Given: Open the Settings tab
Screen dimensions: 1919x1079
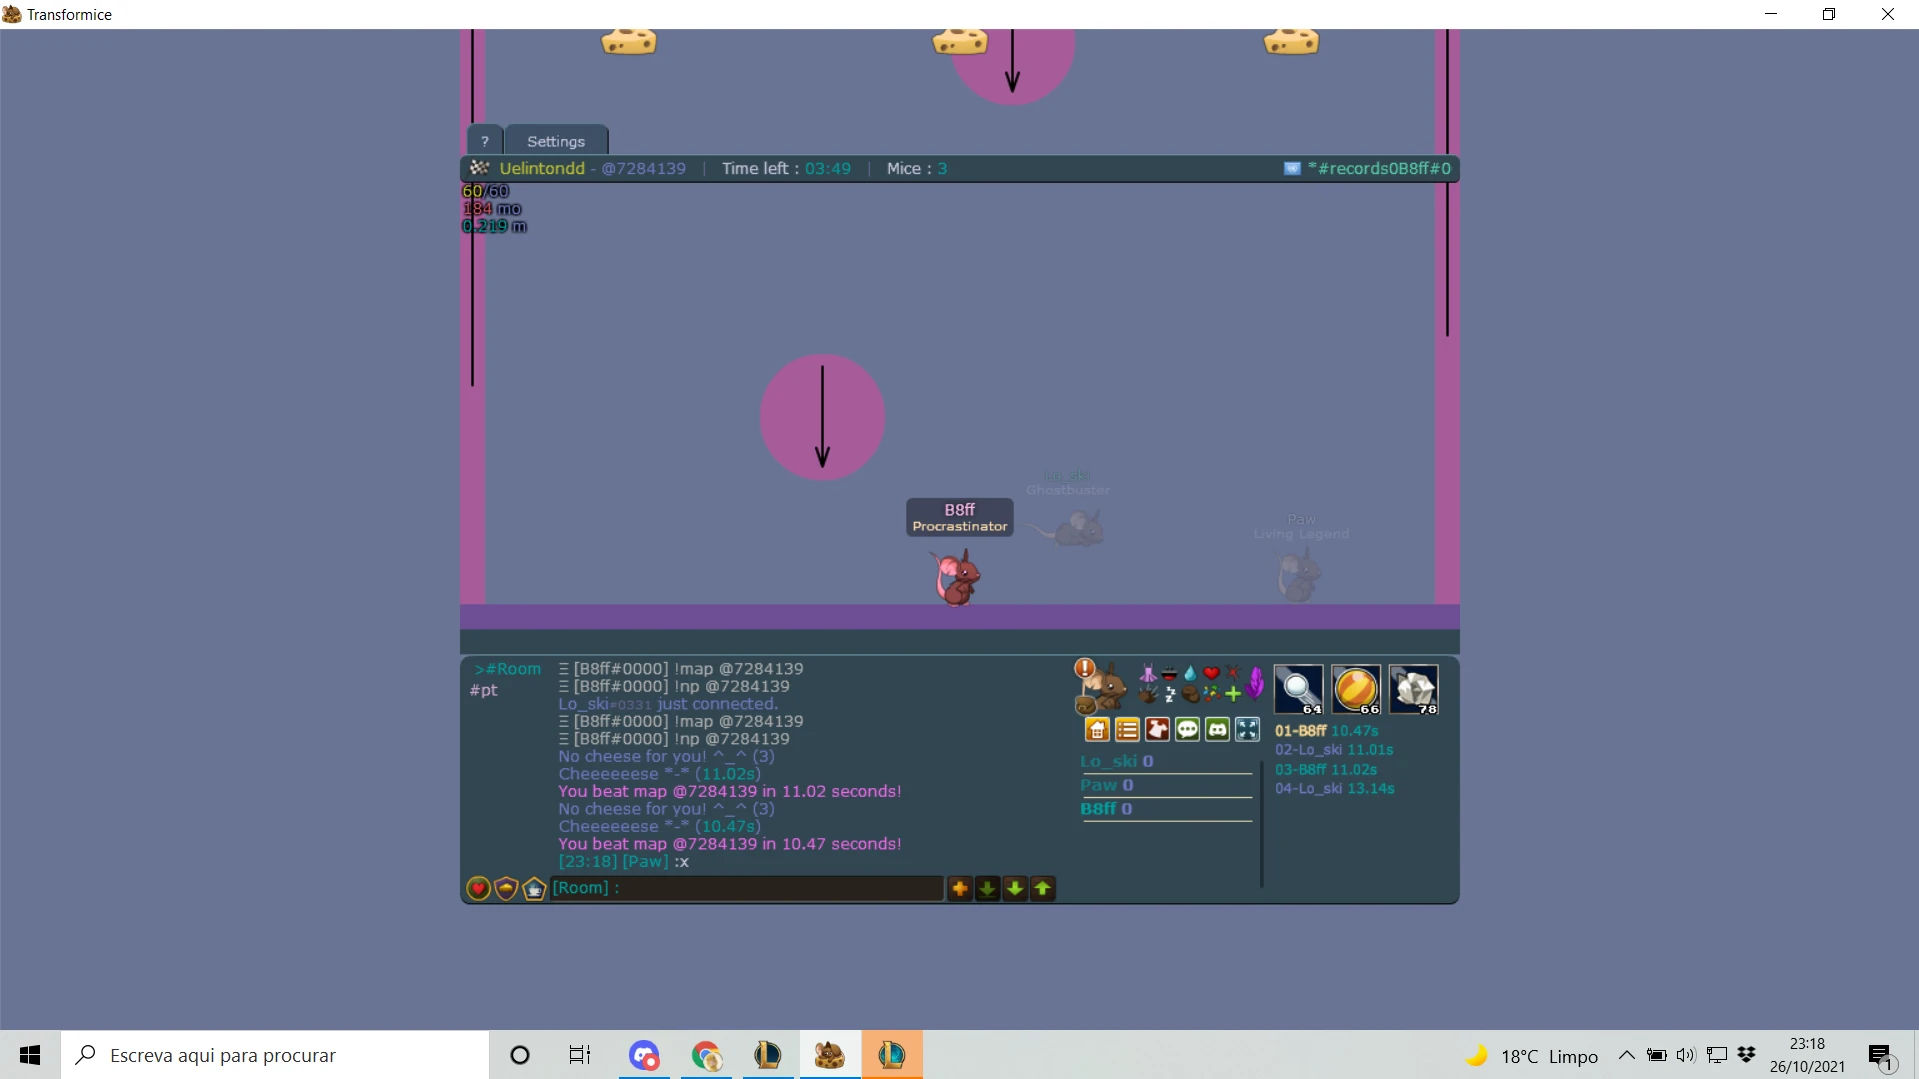Looking at the screenshot, I should (x=556, y=141).
